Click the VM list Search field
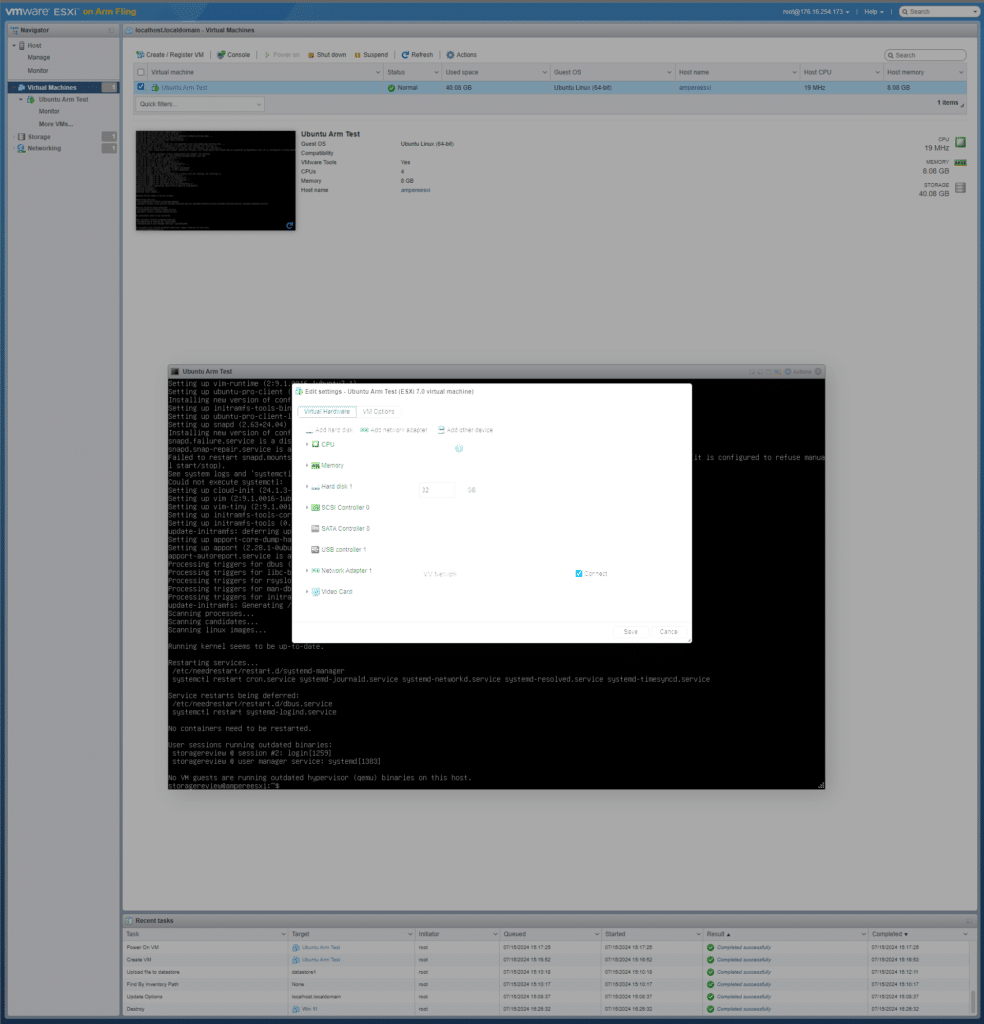 925,55
